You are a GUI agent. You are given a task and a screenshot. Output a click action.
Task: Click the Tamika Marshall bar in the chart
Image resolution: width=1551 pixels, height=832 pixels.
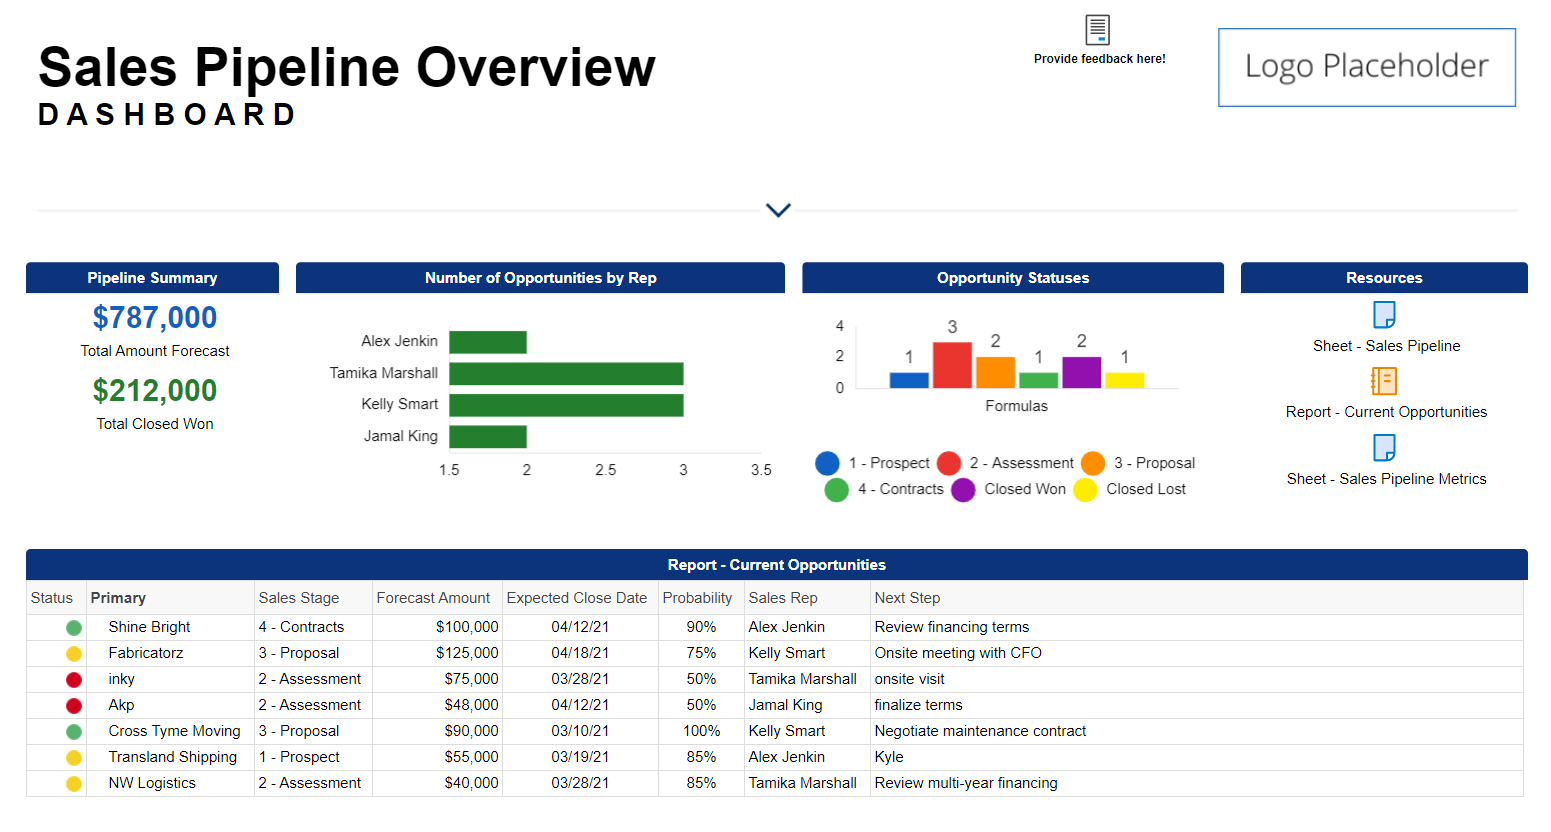(566, 374)
